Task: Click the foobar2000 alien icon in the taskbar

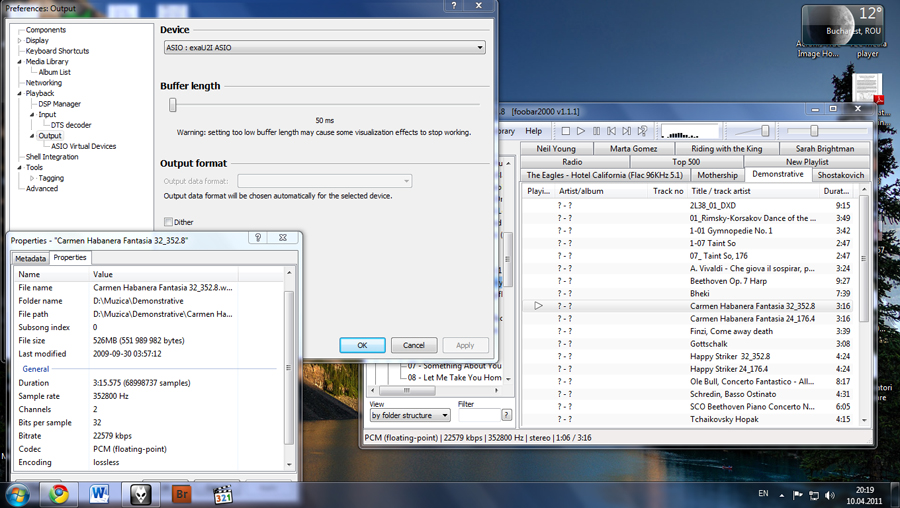Action: [141, 494]
